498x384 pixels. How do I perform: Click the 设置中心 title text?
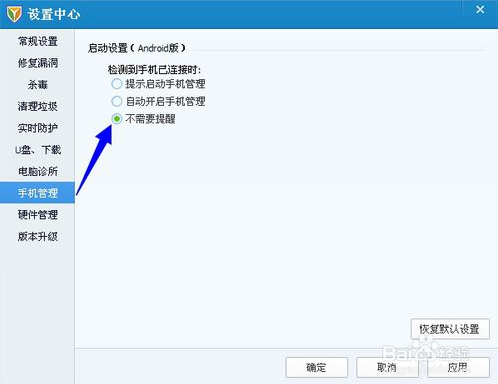[x=54, y=14]
